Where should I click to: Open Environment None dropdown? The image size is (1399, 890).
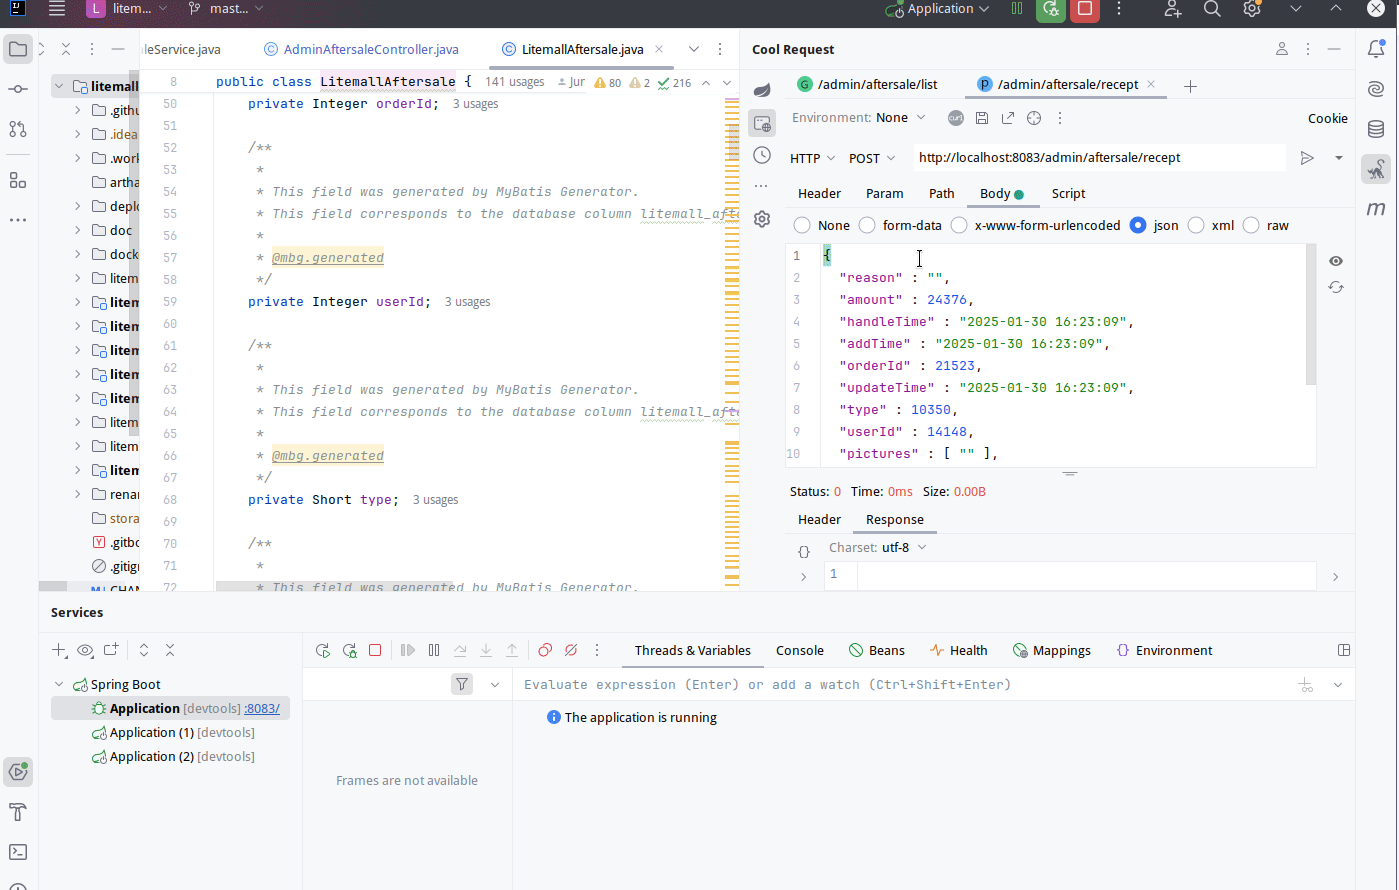click(901, 118)
